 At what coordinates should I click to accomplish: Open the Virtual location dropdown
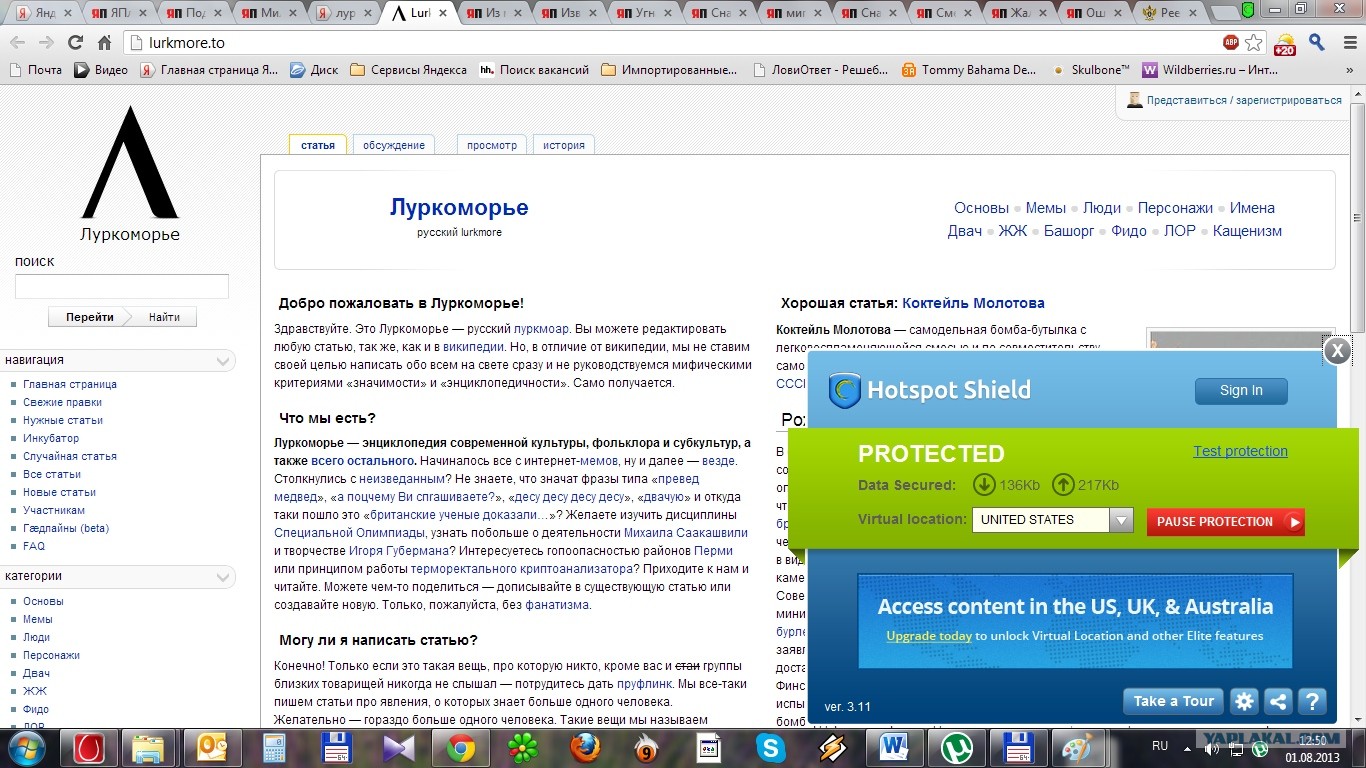click(x=1052, y=520)
